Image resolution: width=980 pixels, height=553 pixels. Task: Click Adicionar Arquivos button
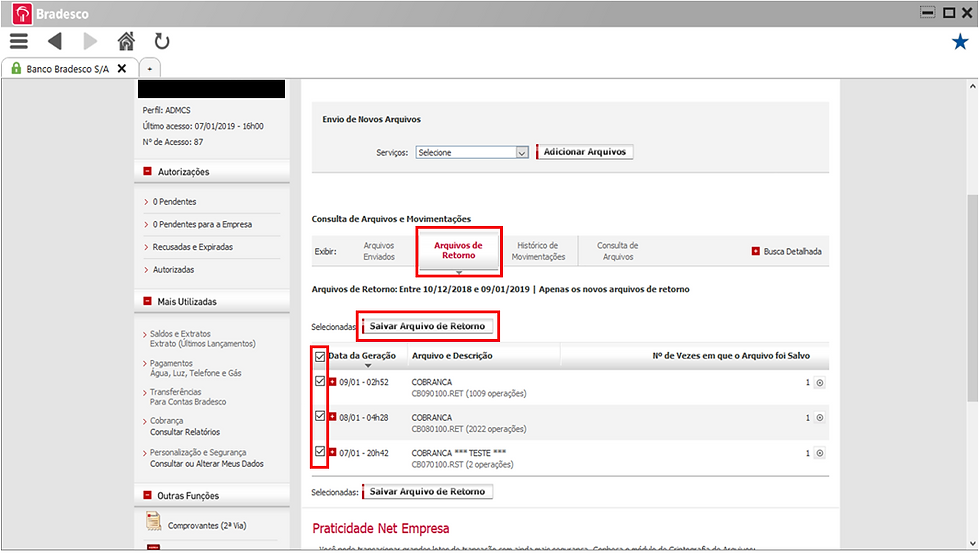click(584, 152)
